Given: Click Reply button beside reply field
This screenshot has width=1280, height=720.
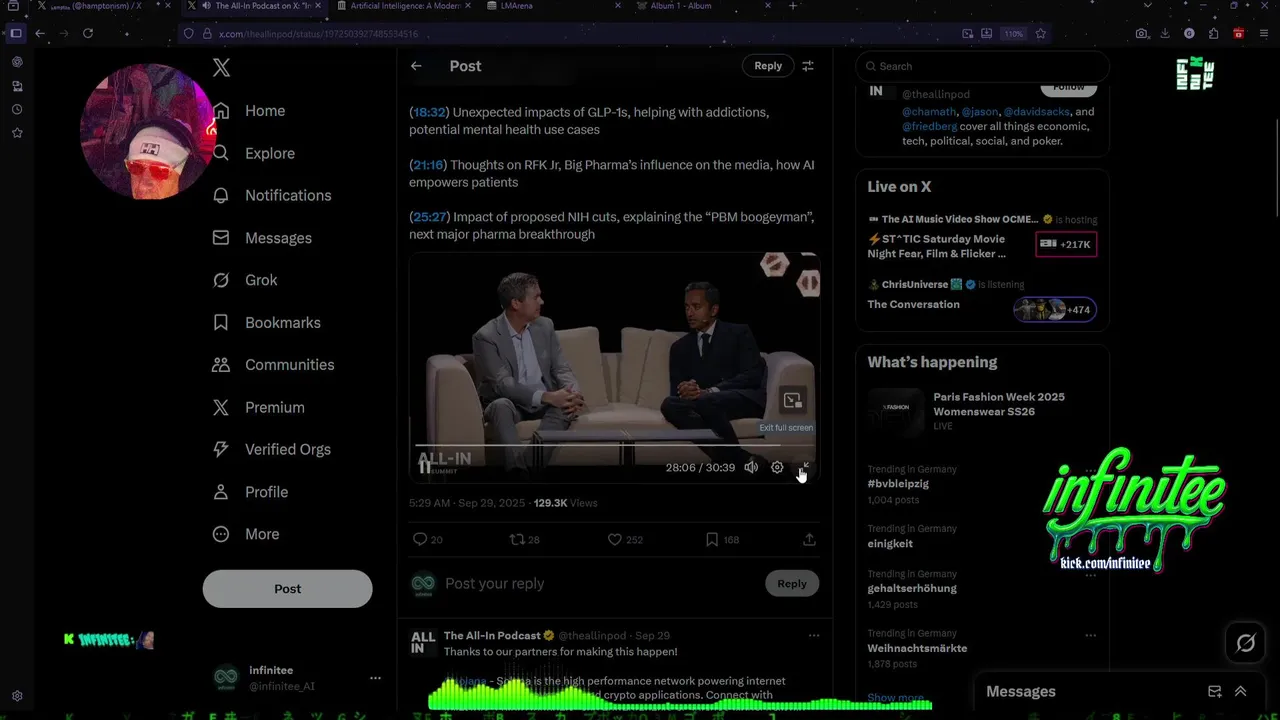Looking at the screenshot, I should click(x=792, y=584).
